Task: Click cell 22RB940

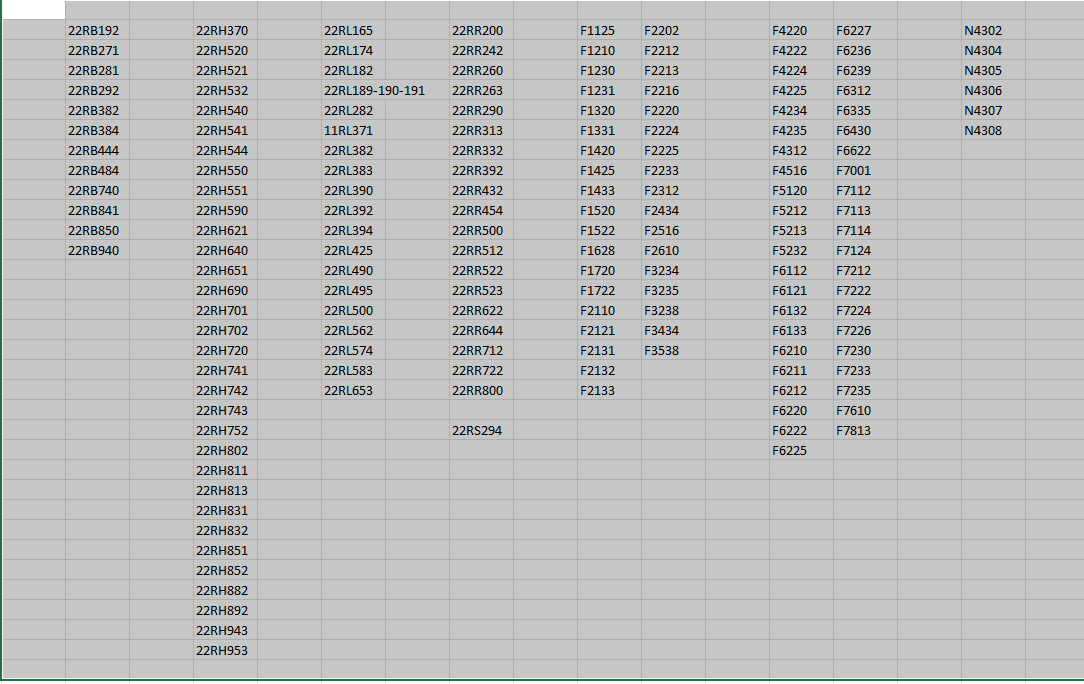Action: [x=93, y=251]
